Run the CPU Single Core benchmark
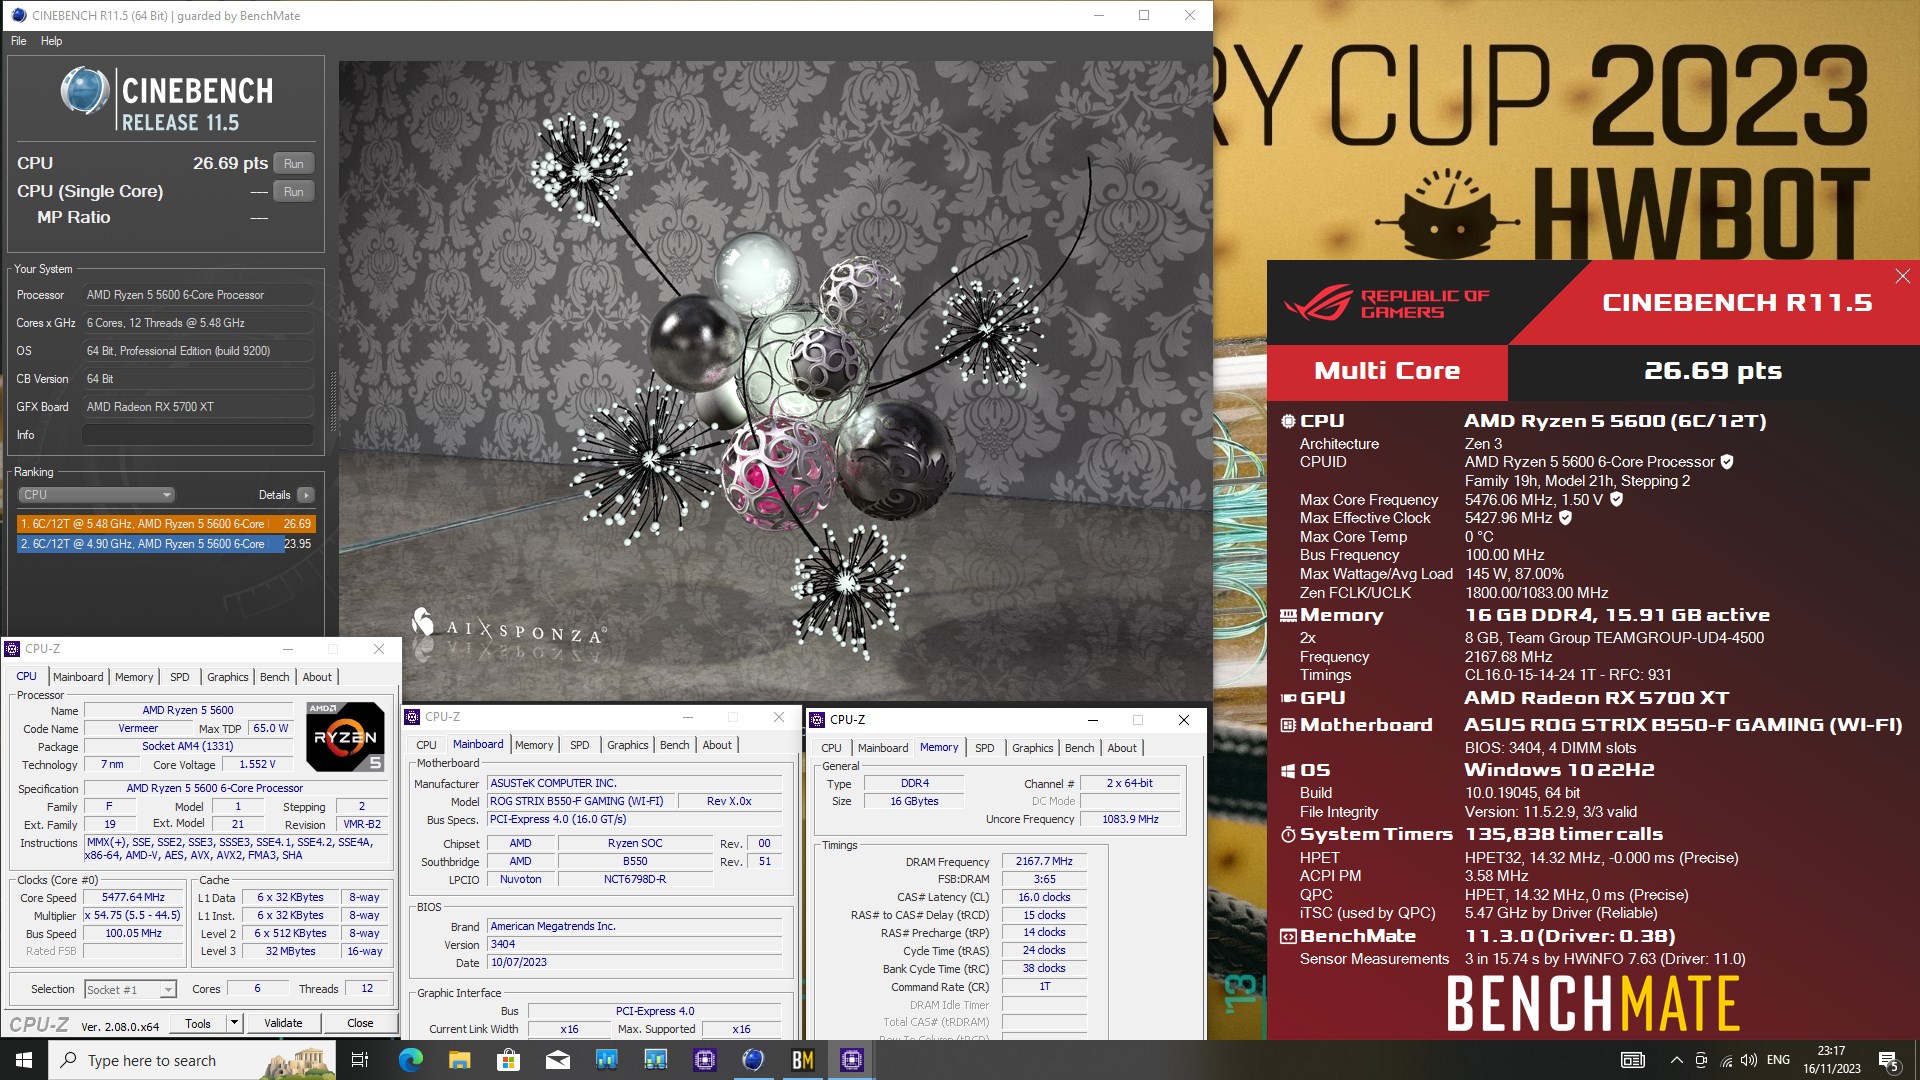Screen dimensions: 1920x1080 (294, 192)
